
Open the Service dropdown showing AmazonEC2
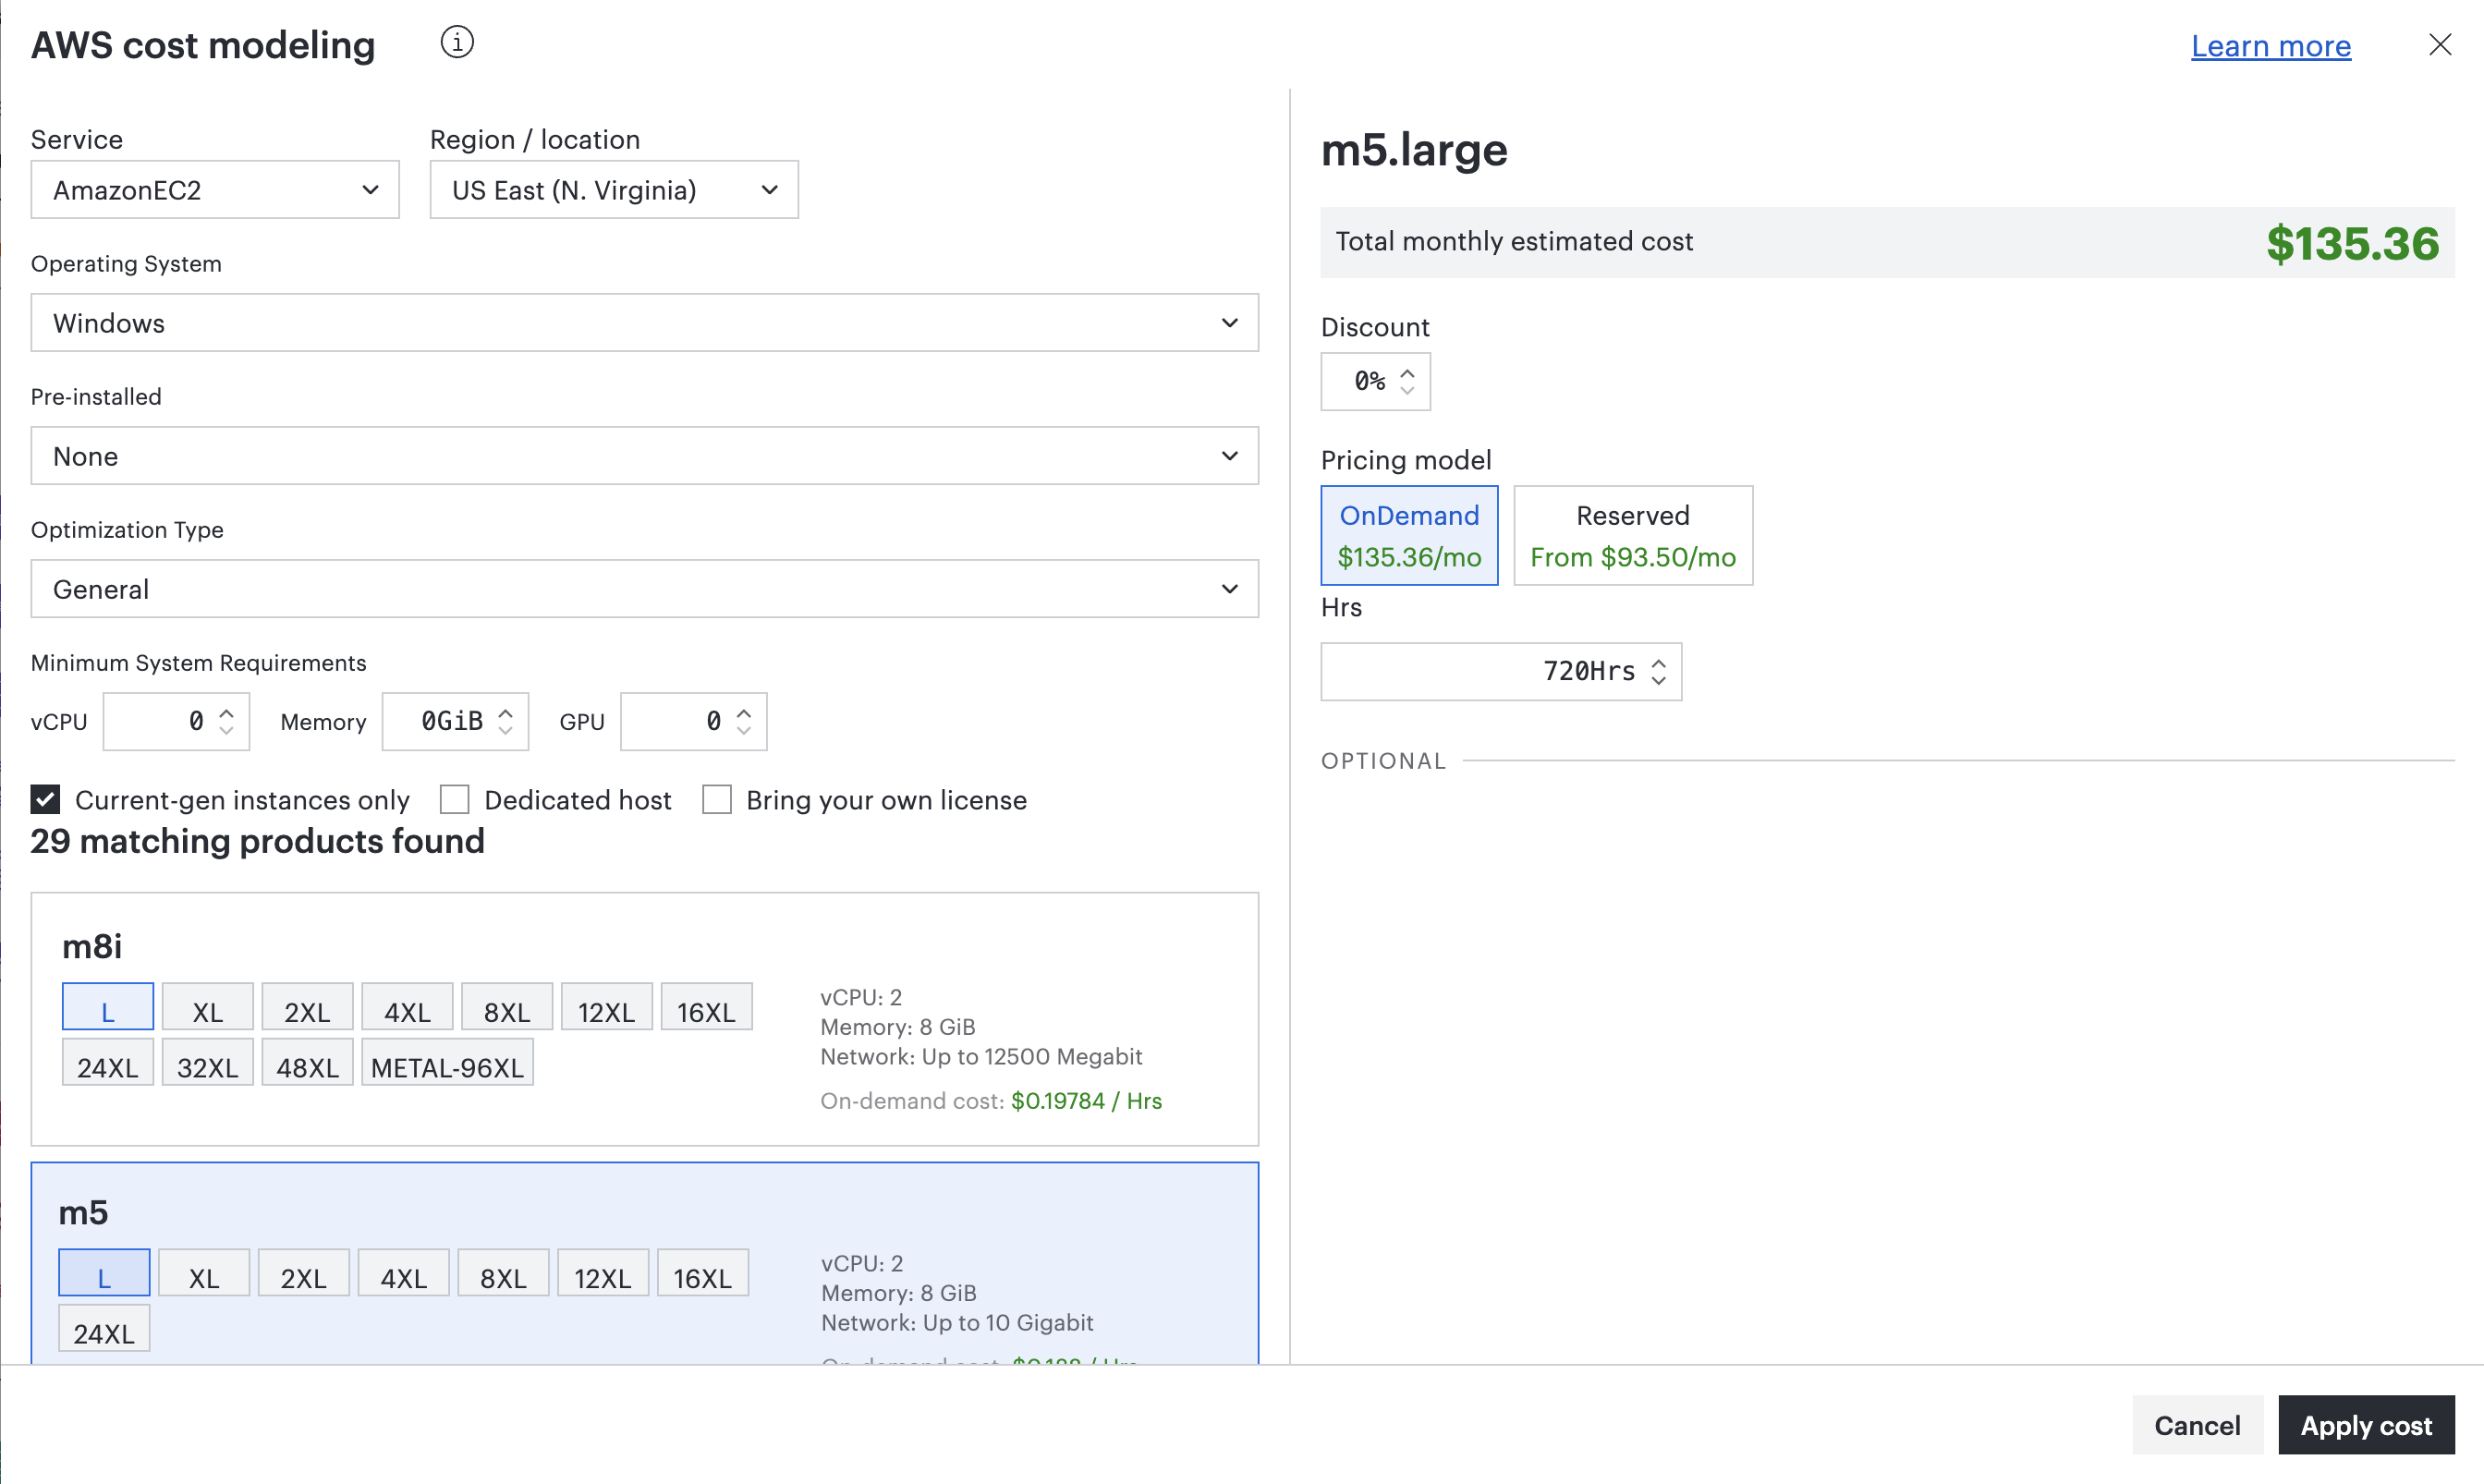coord(215,190)
